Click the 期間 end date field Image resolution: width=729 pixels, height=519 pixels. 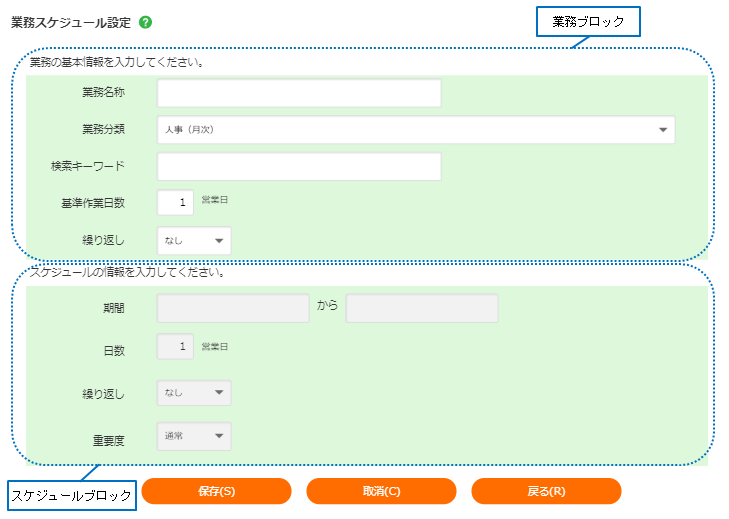422,308
